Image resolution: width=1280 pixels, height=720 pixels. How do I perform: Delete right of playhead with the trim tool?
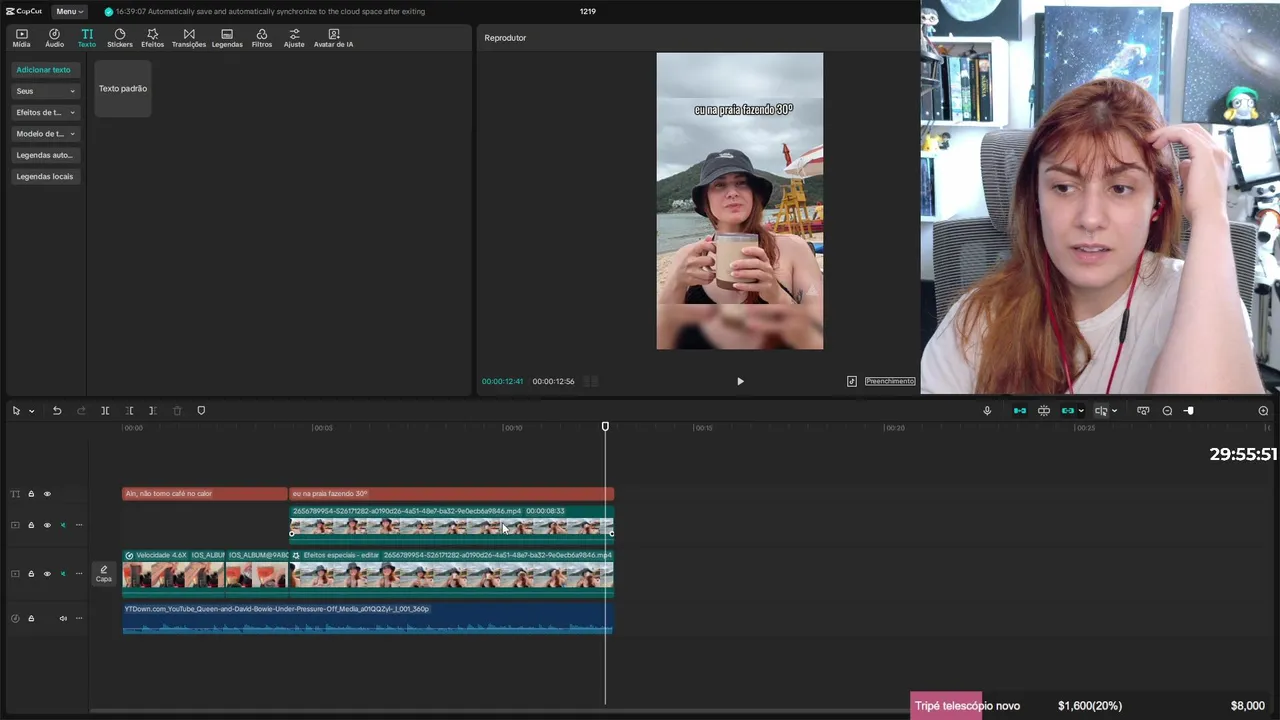coord(152,411)
